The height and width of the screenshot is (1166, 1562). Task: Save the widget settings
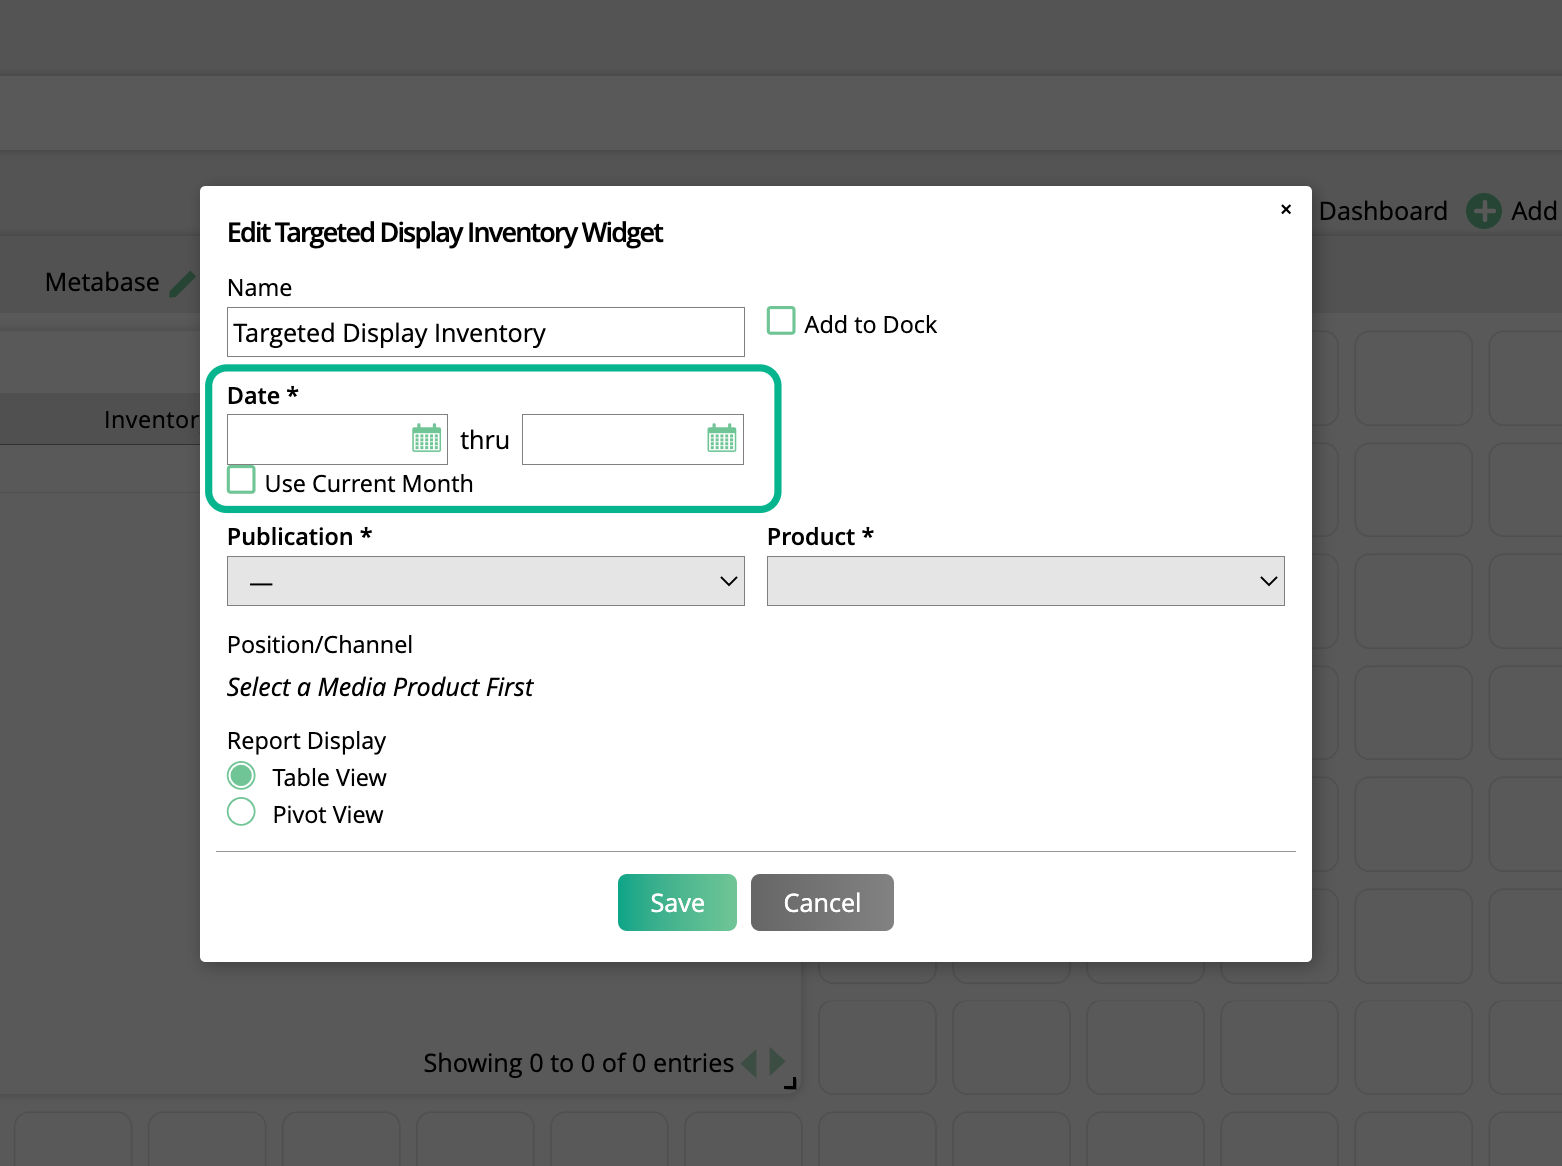click(676, 902)
